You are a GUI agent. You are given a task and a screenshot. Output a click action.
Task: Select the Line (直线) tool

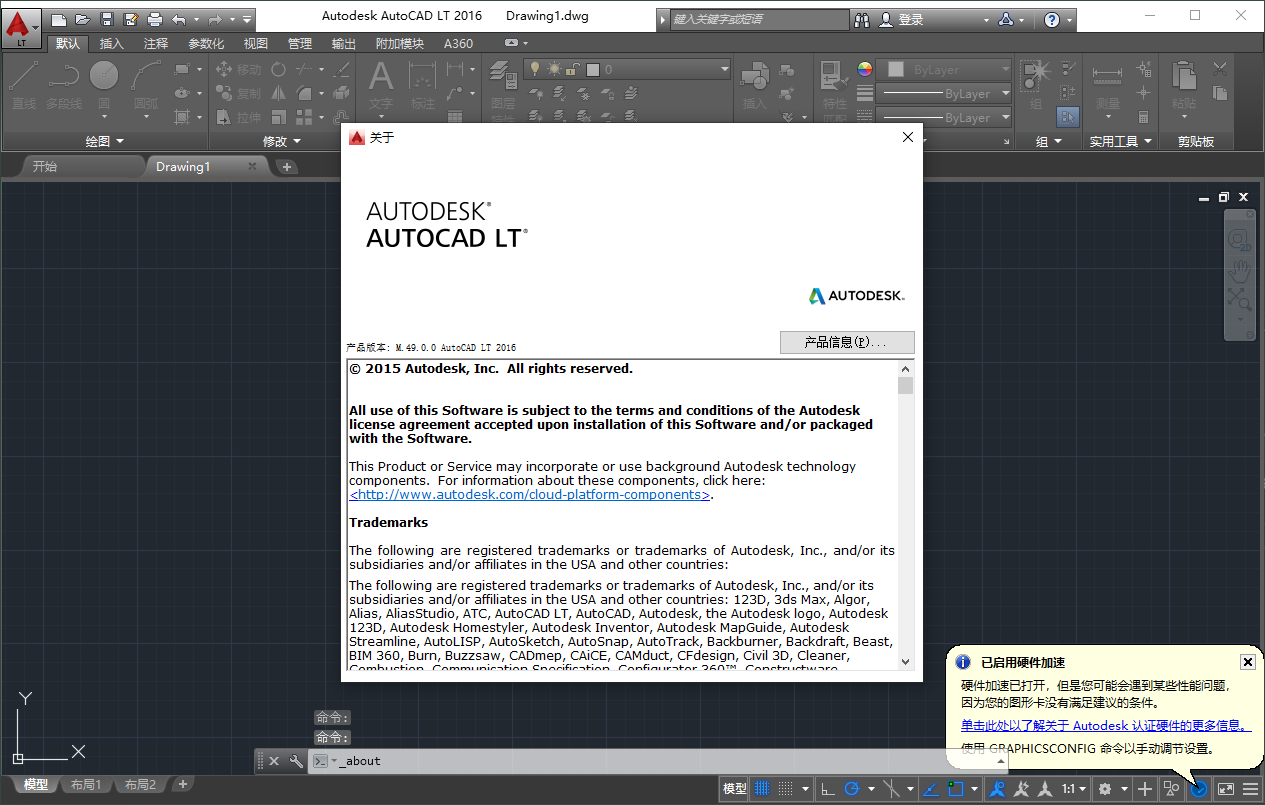[24, 85]
